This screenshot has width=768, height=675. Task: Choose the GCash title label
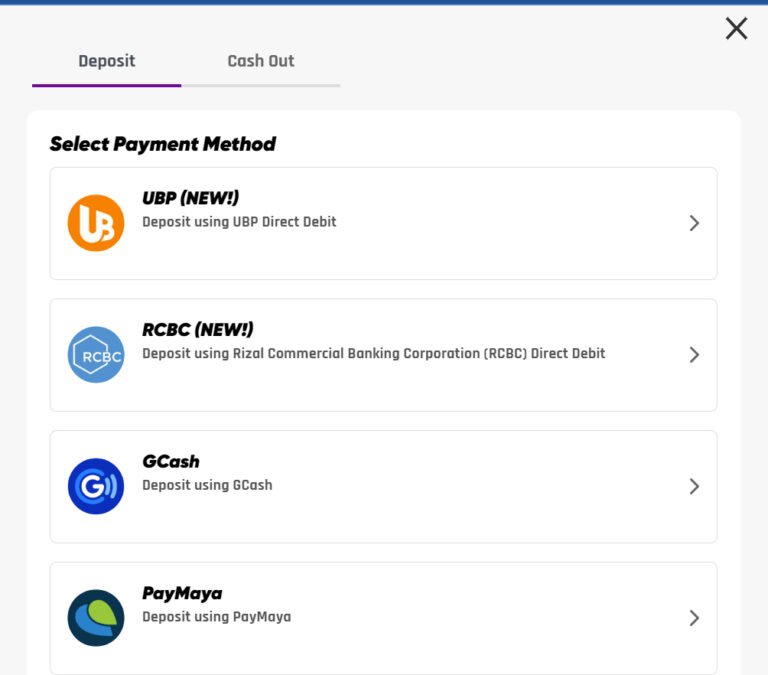click(171, 462)
